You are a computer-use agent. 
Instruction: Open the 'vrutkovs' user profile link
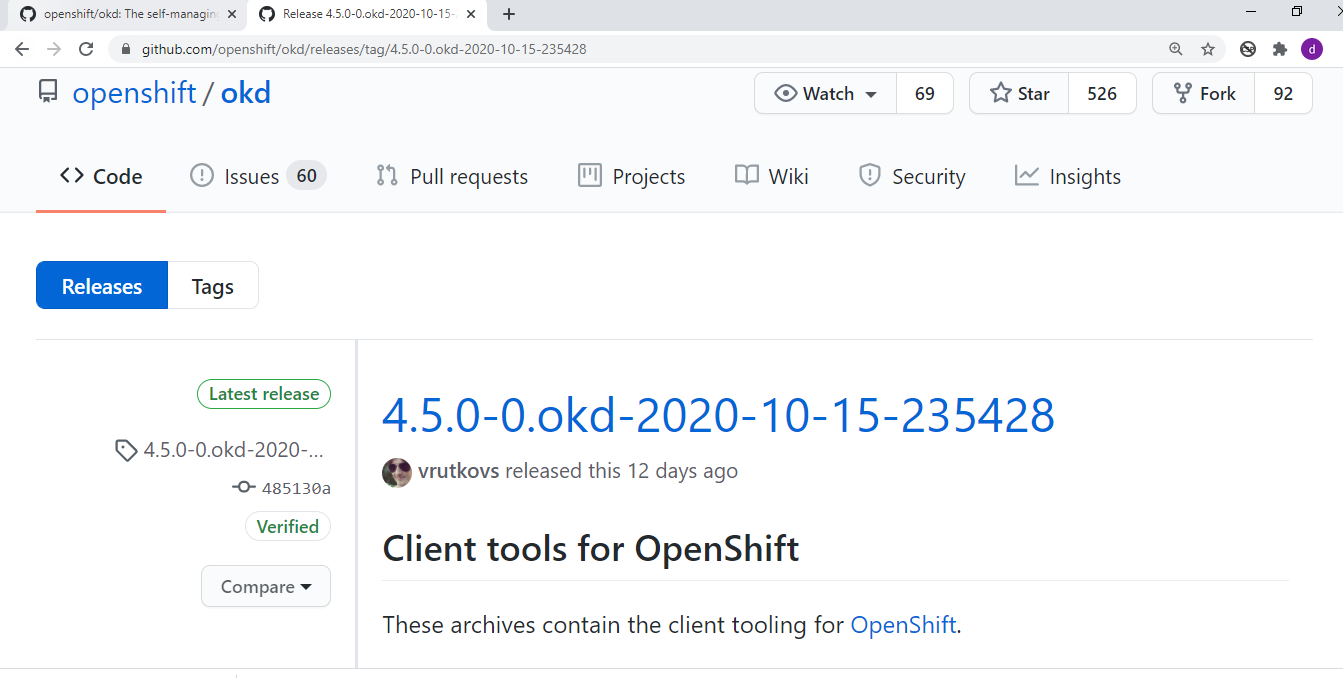460,471
